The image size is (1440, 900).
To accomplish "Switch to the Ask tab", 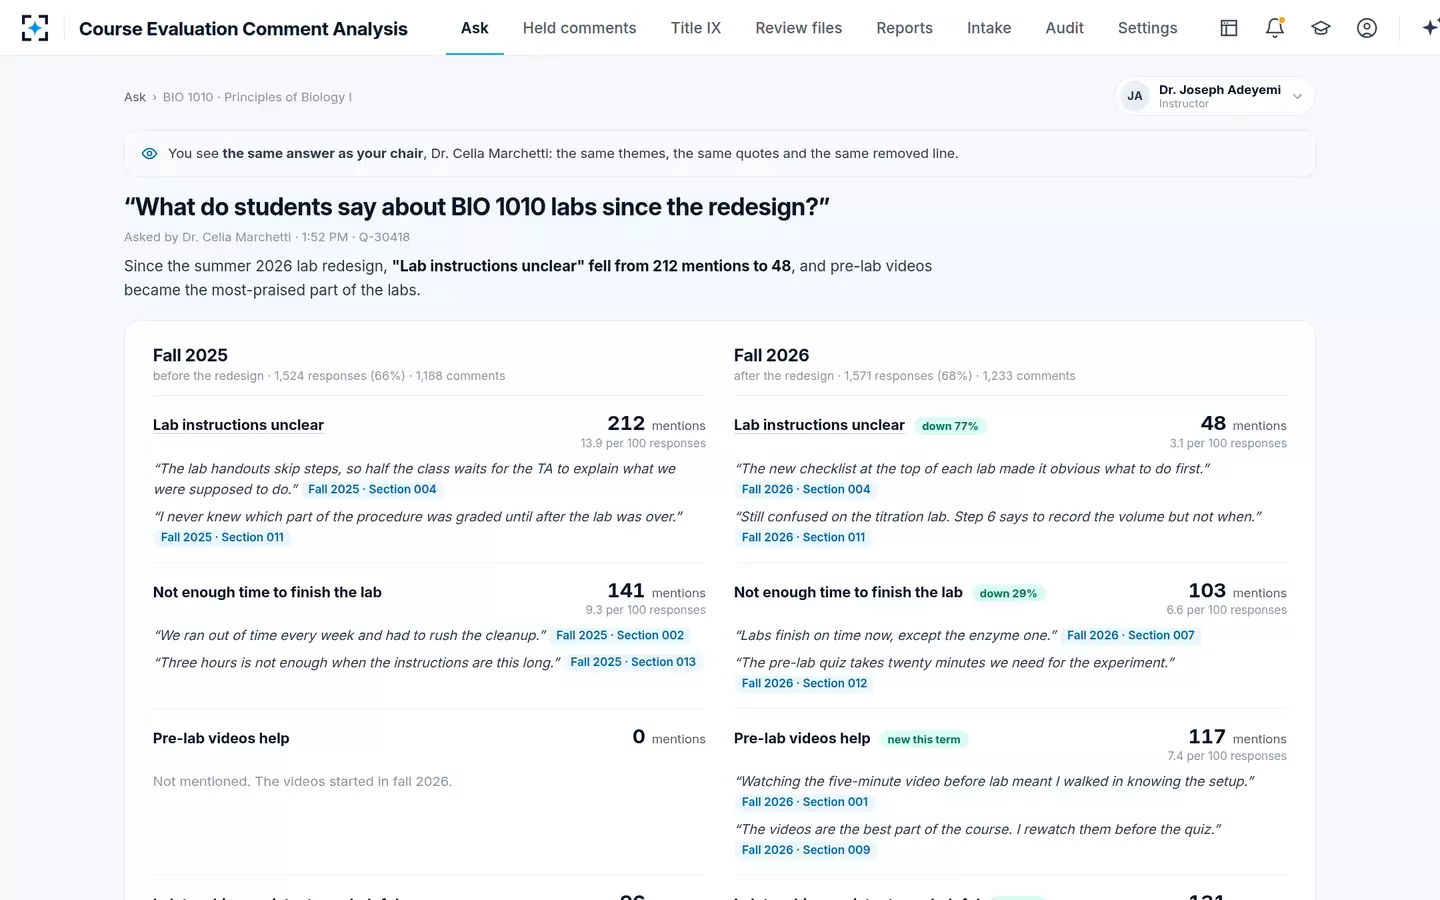I will pyautogui.click(x=475, y=28).
